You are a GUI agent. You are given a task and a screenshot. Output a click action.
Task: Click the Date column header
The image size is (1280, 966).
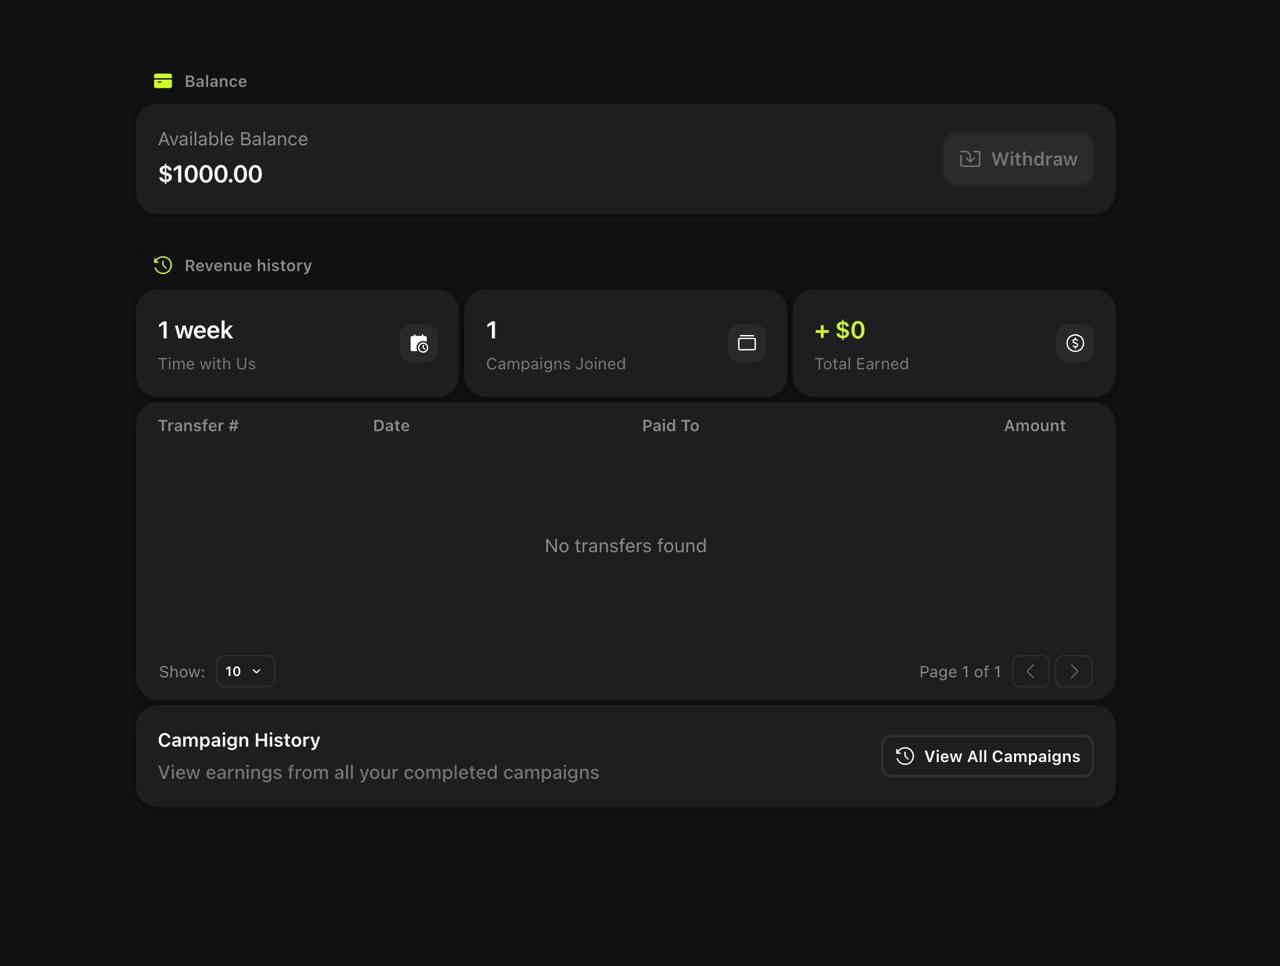click(391, 425)
